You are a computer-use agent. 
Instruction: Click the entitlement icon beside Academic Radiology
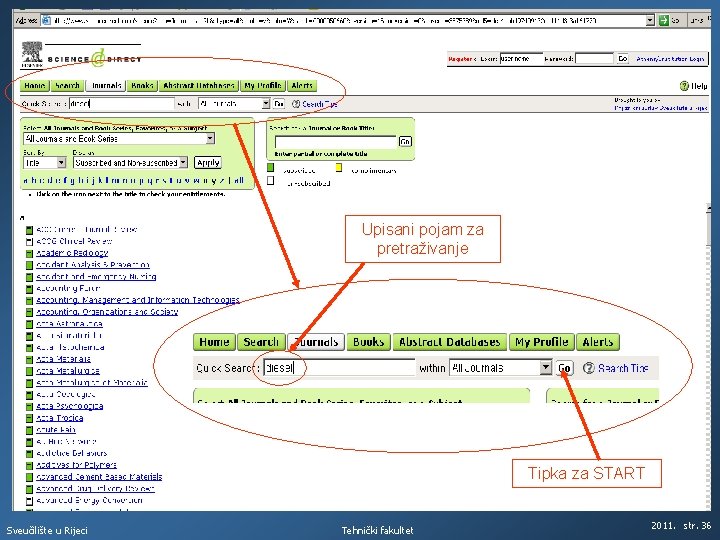(x=29, y=253)
